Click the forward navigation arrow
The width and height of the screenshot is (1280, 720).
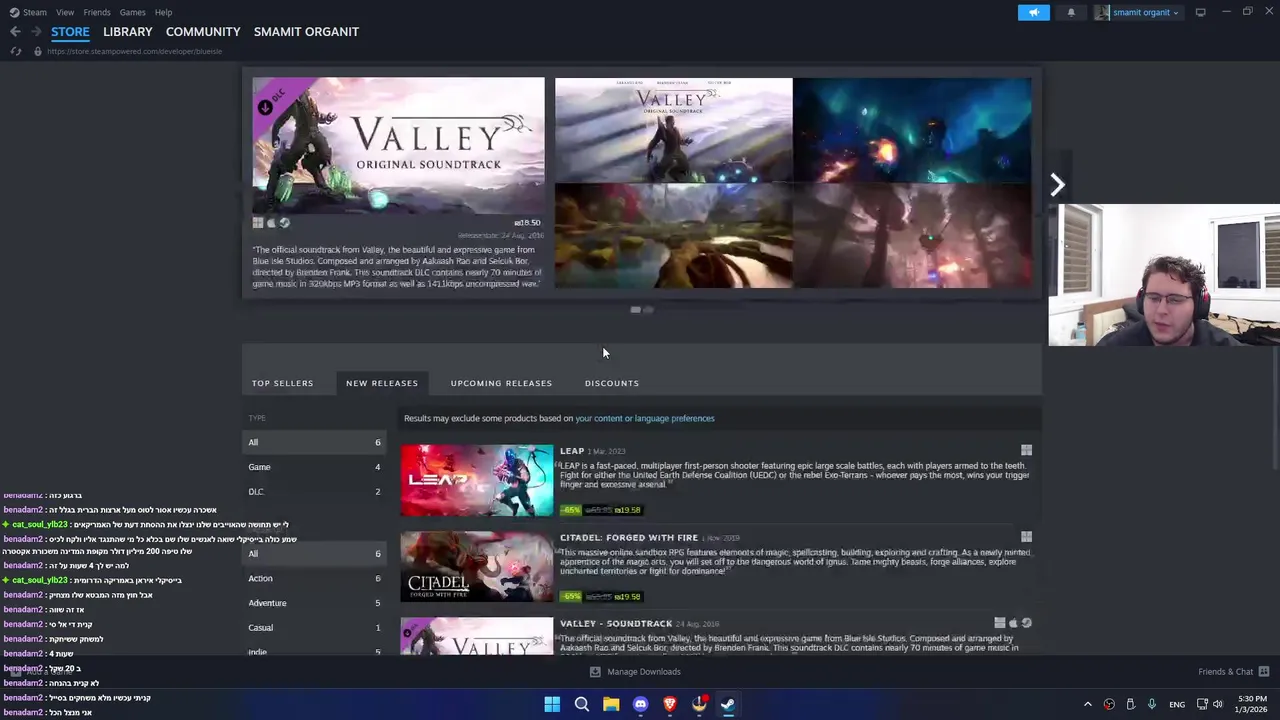36,32
